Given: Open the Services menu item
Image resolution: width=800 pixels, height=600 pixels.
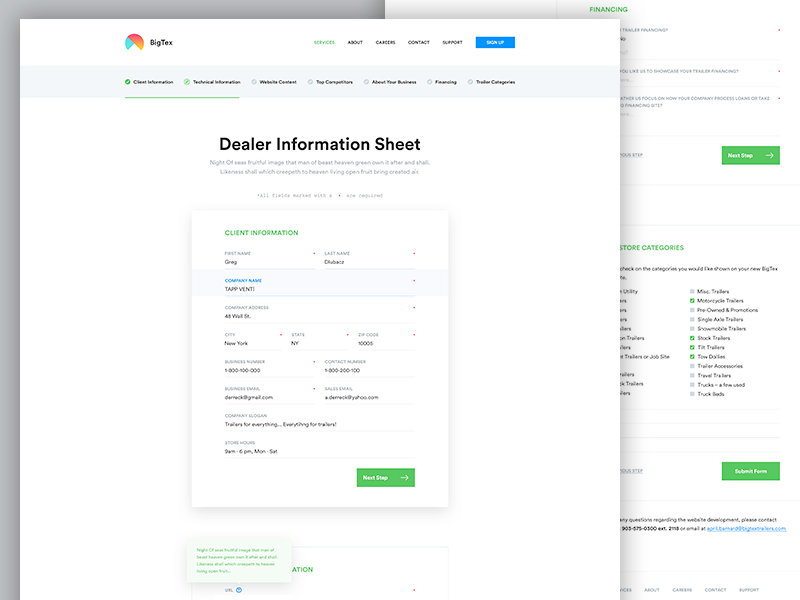Looking at the screenshot, I should (x=324, y=43).
